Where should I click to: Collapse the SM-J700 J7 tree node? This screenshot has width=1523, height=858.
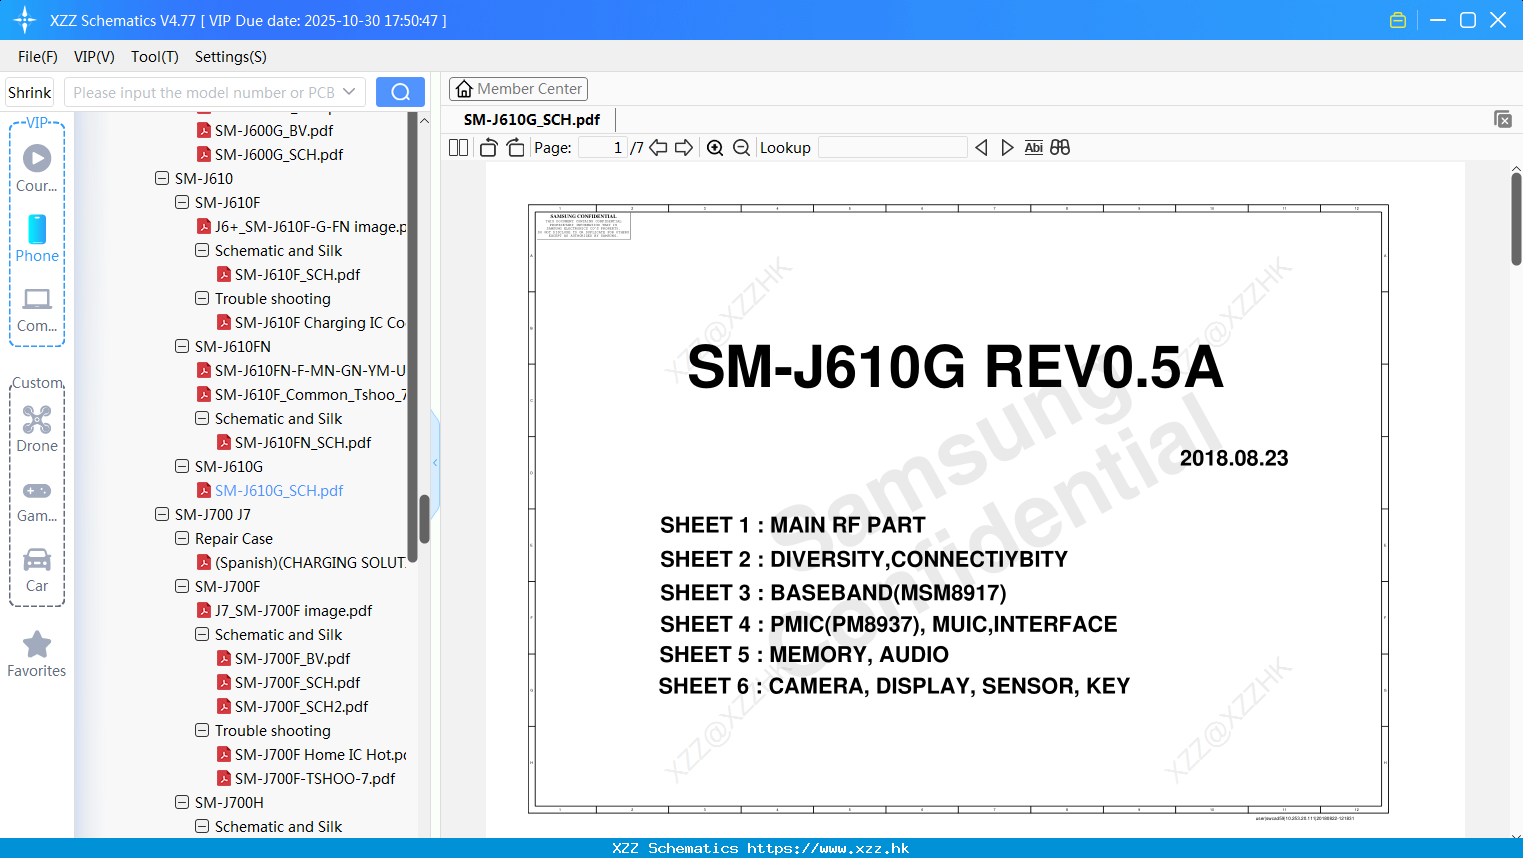point(162,514)
